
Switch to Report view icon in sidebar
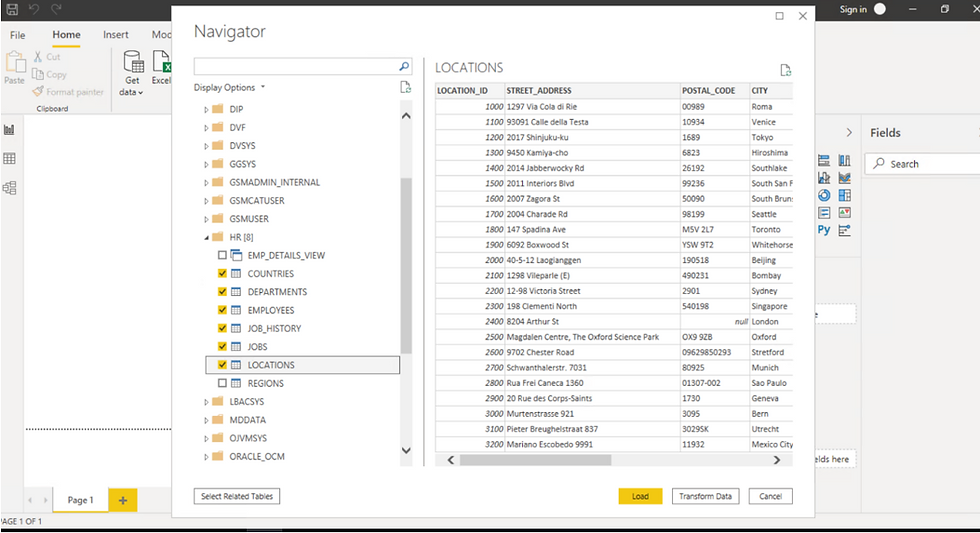(9, 130)
